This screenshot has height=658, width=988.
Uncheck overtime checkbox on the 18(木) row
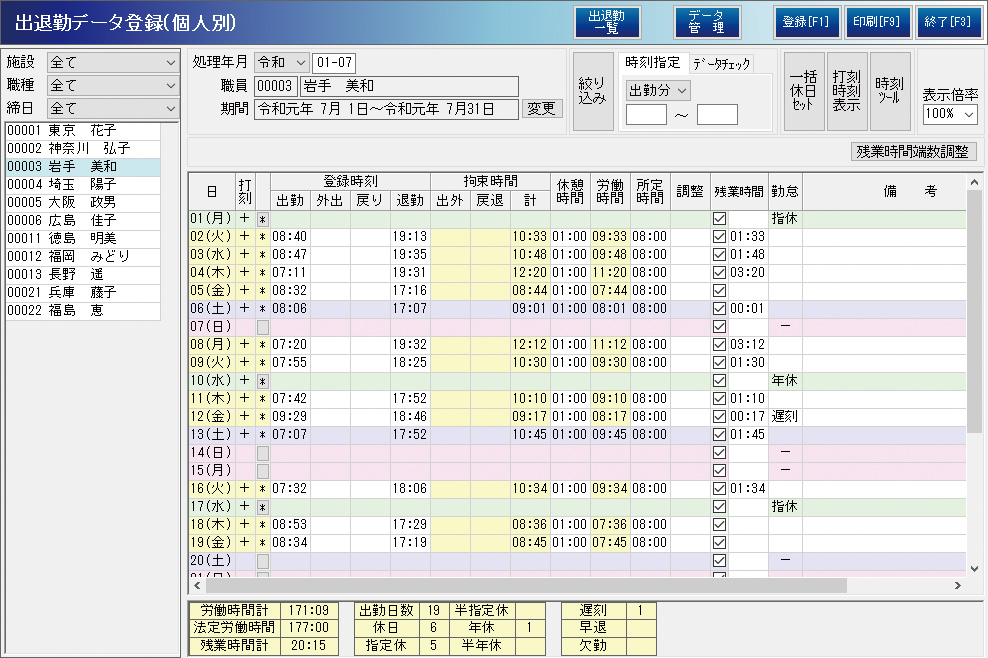(x=719, y=525)
